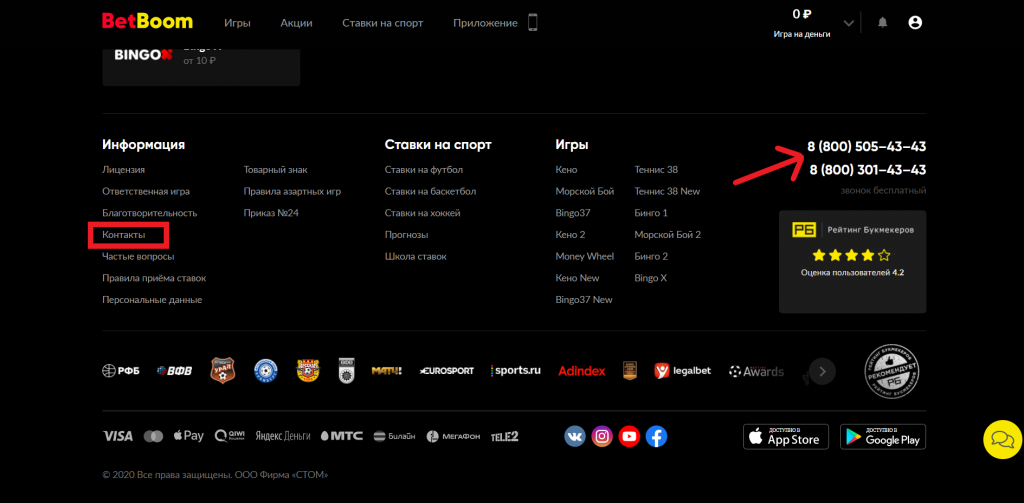
Task: Click the Яндекс Деньги payment icon
Action: 283,436
